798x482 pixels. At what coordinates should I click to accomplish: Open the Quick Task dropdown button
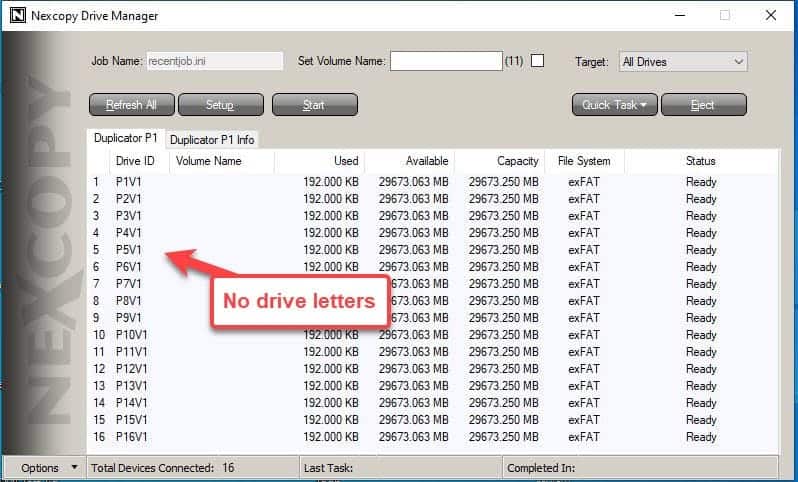(614, 105)
